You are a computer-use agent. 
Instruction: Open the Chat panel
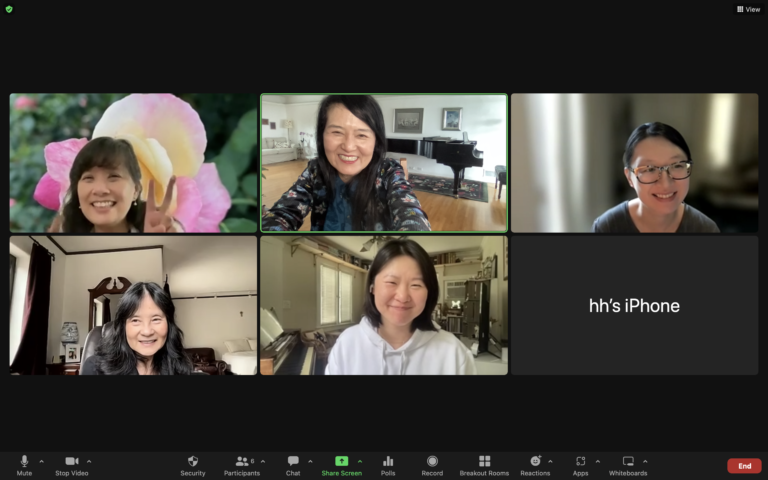point(293,465)
